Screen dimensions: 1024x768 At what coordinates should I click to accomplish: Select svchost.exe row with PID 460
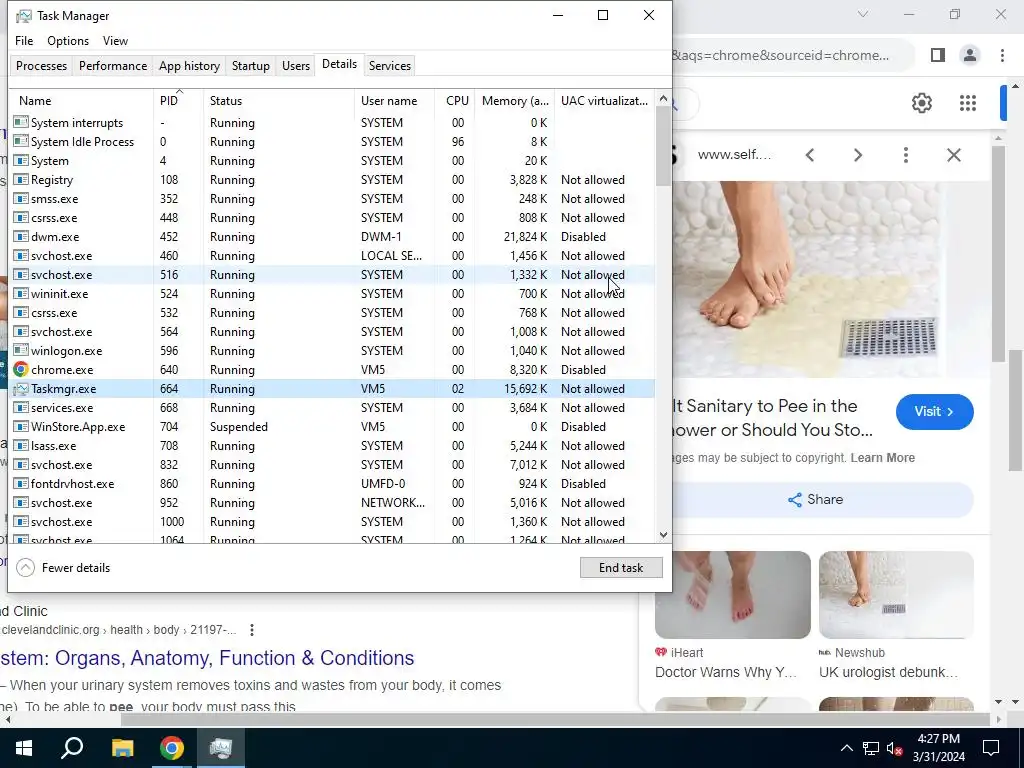333,256
